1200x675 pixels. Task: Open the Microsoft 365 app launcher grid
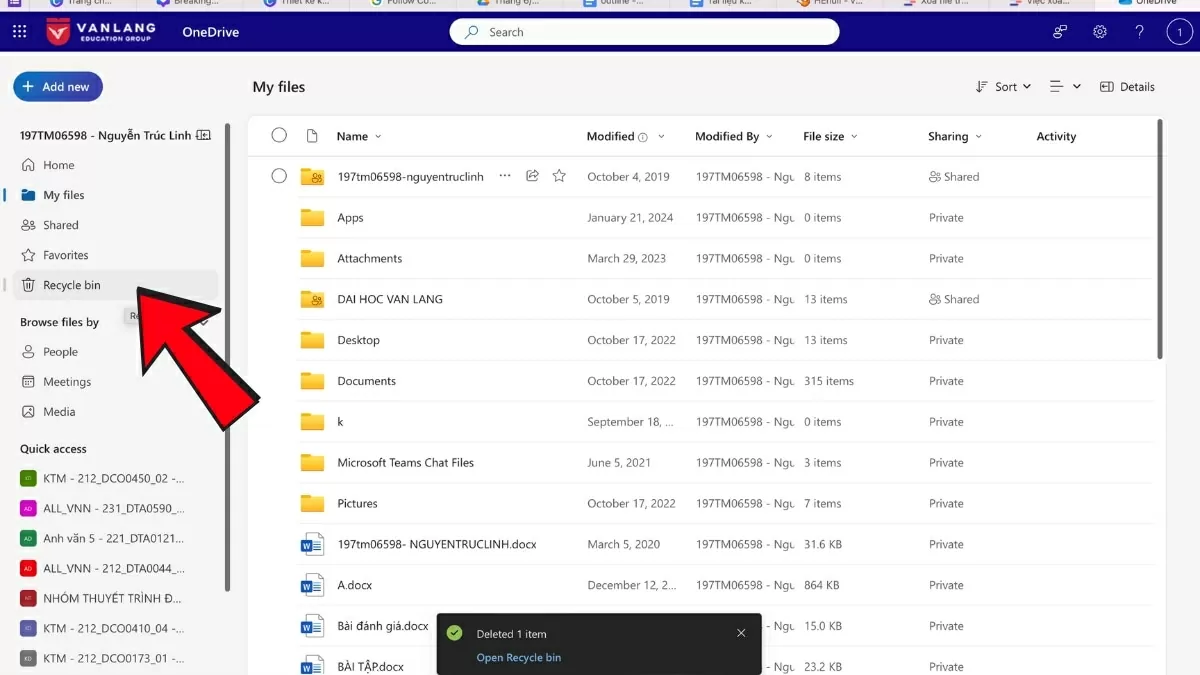click(x=18, y=31)
